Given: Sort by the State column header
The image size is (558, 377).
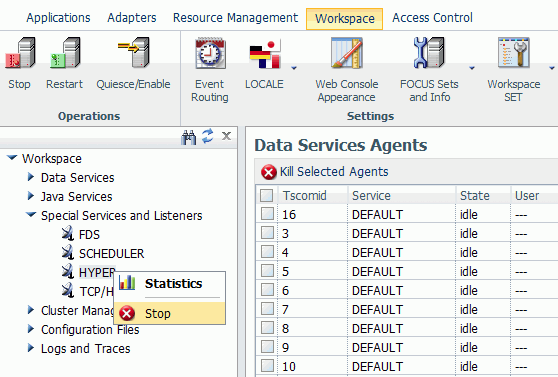Looking at the screenshot, I should (x=475, y=196).
